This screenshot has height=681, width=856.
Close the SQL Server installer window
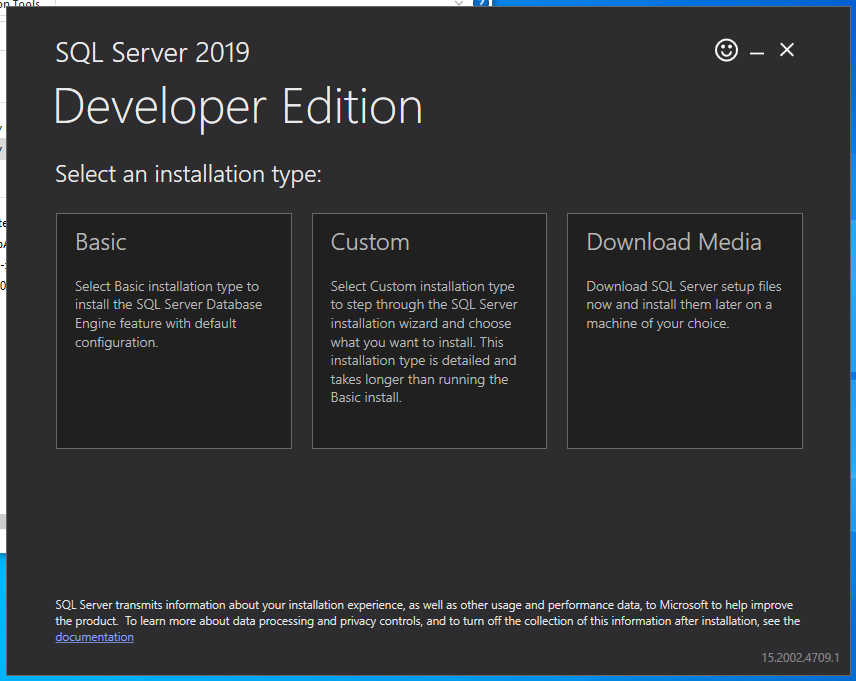pos(787,50)
